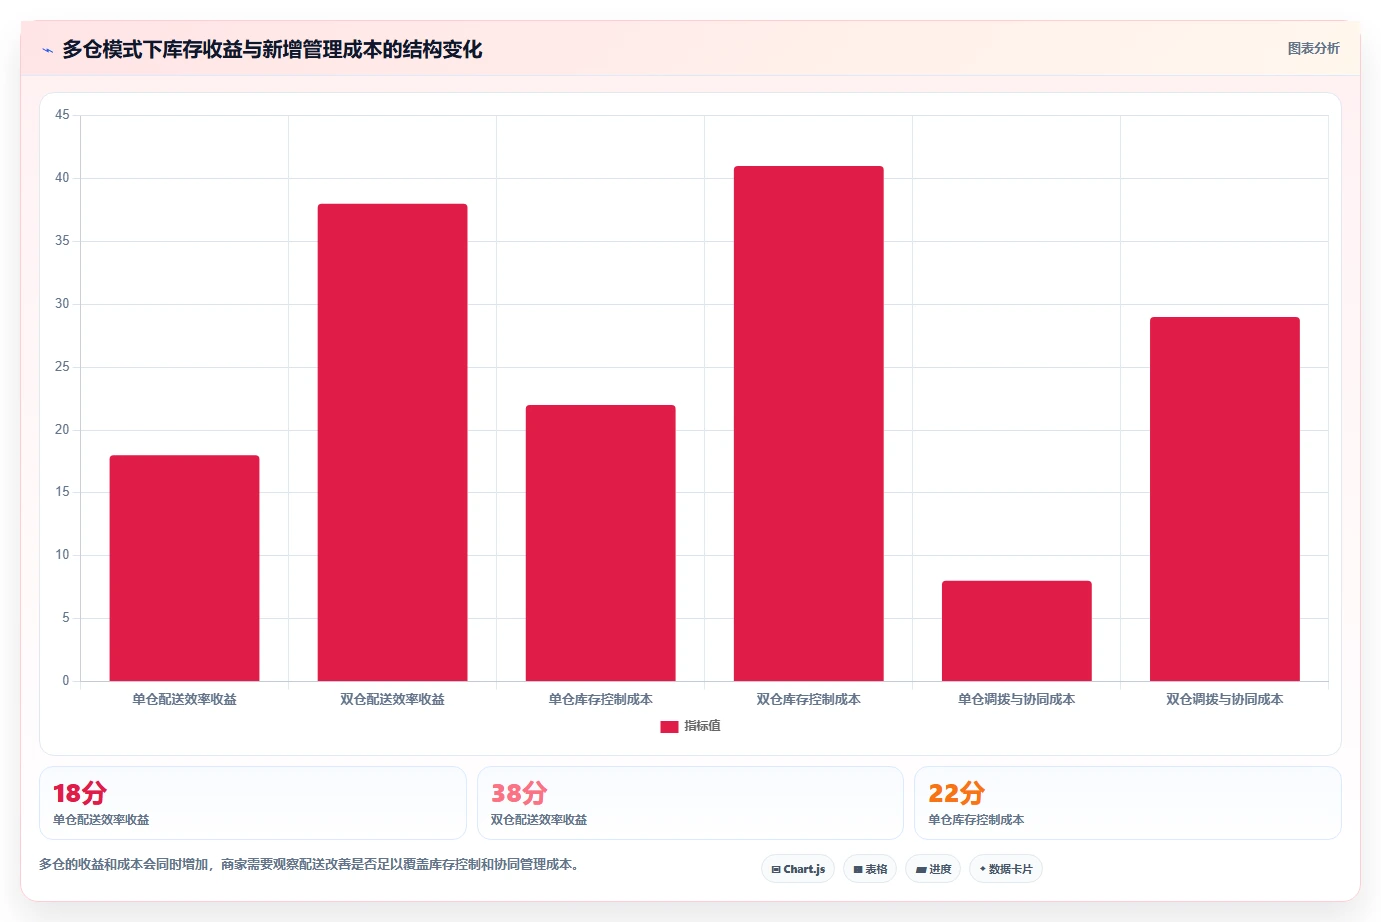This screenshot has height=922, width=1381.
Task: Click the y-axis value 40
Action: coord(62,178)
